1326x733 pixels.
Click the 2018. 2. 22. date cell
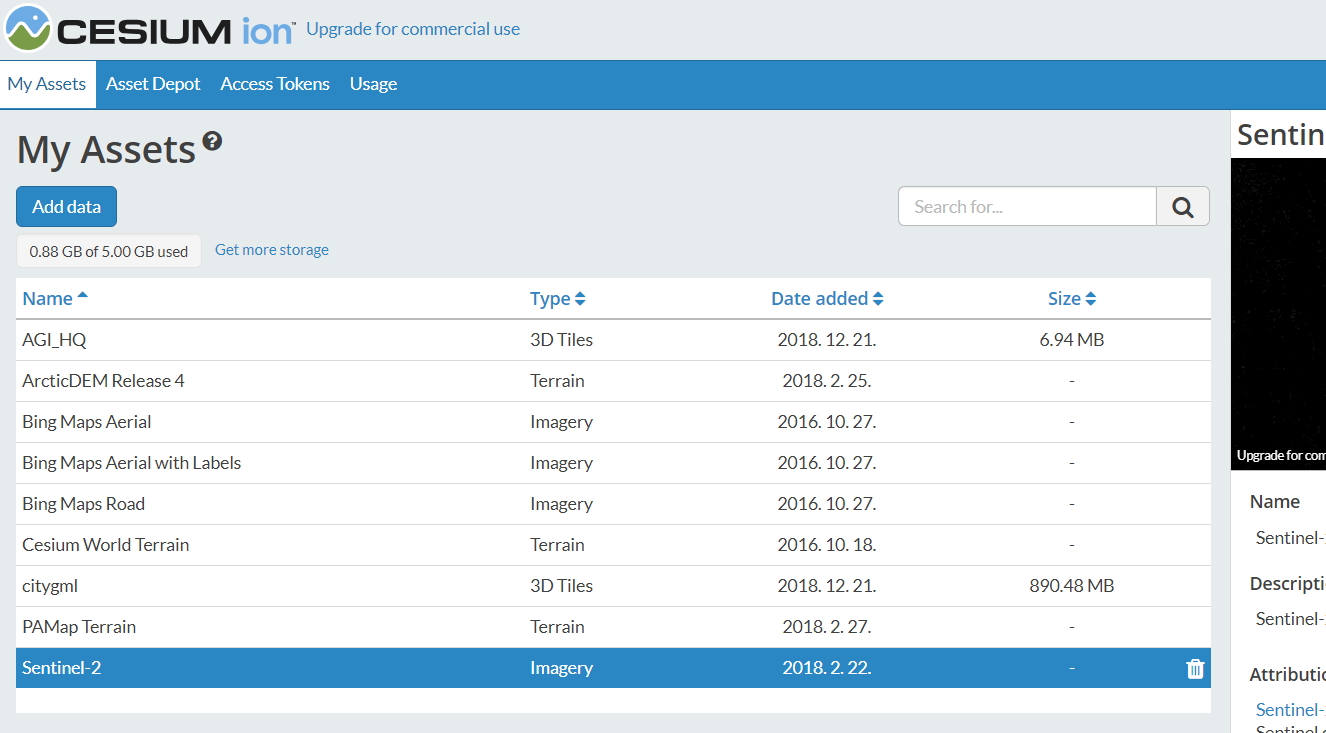pyautogui.click(x=827, y=668)
